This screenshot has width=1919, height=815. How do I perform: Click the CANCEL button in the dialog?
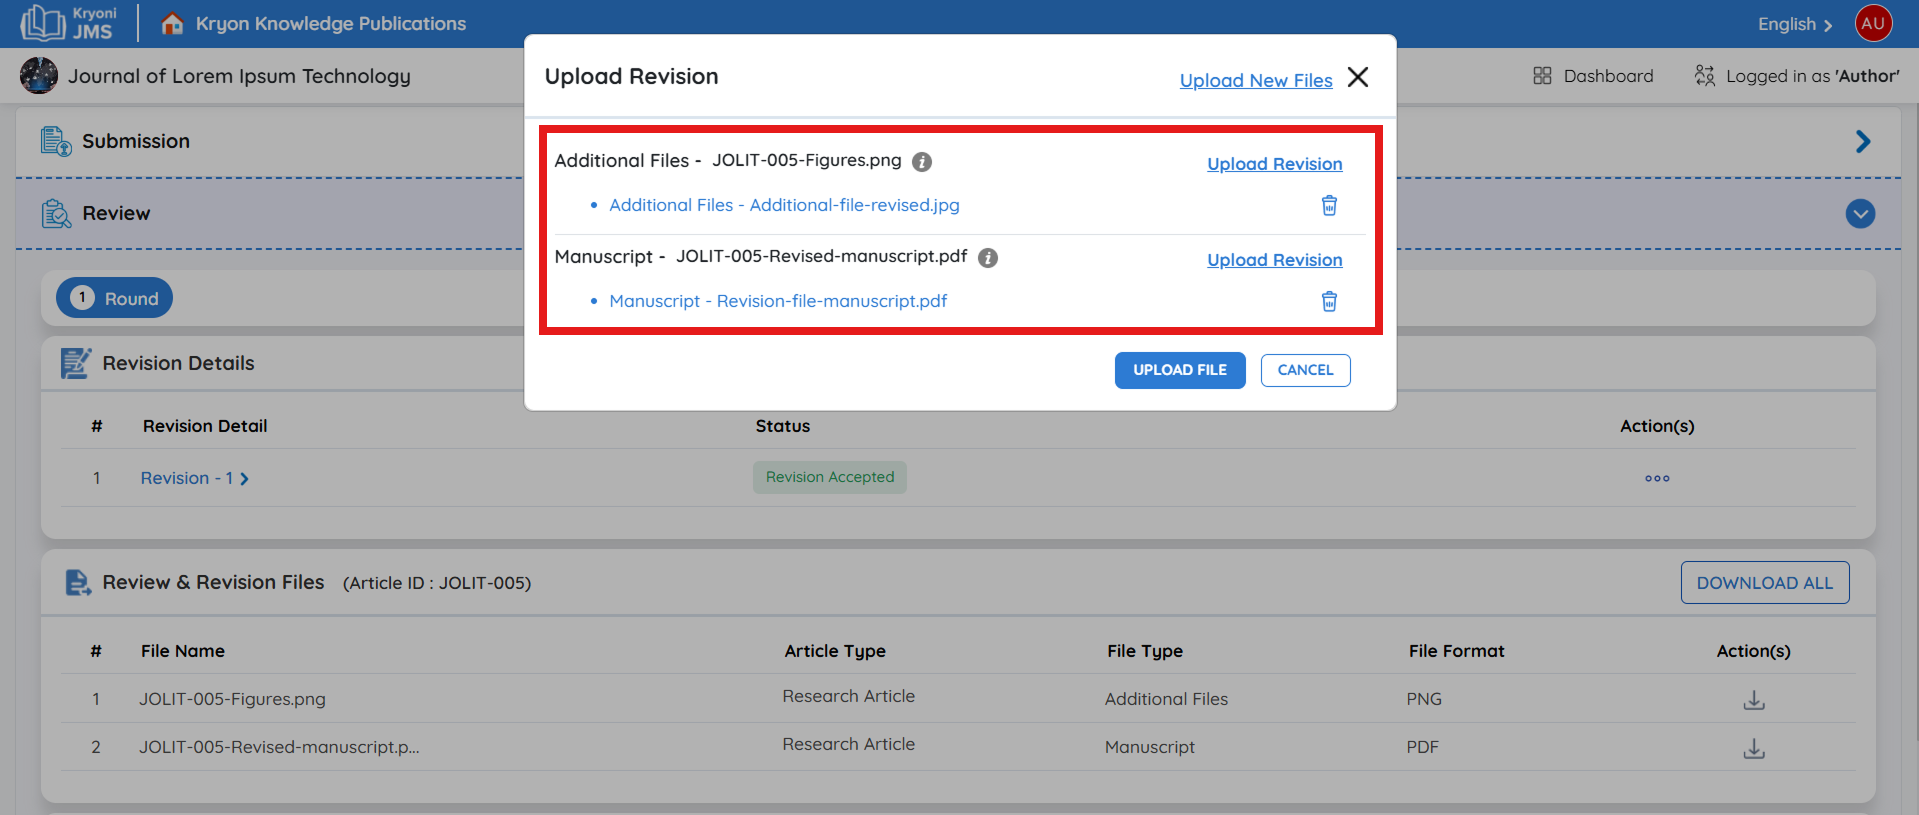pyautogui.click(x=1305, y=370)
